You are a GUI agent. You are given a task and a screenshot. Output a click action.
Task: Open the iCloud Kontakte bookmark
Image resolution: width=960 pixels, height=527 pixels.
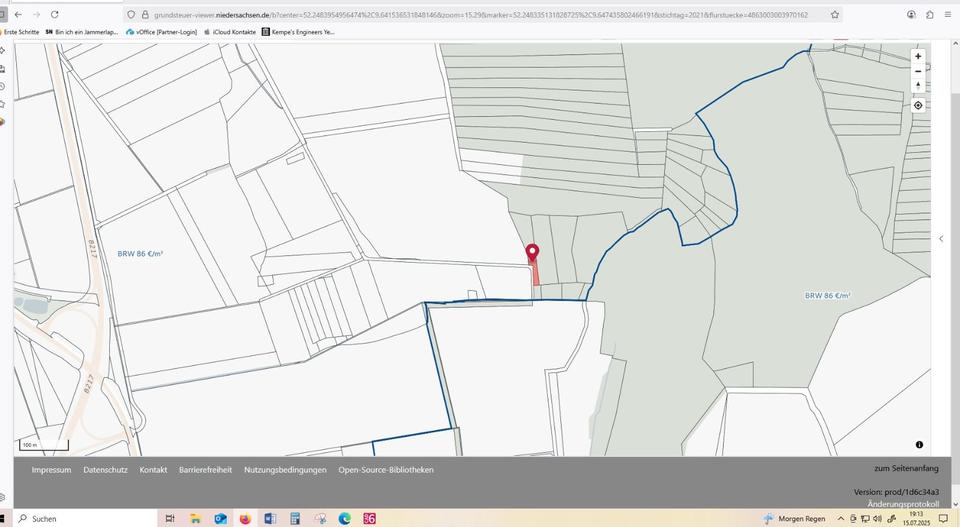click(x=230, y=32)
